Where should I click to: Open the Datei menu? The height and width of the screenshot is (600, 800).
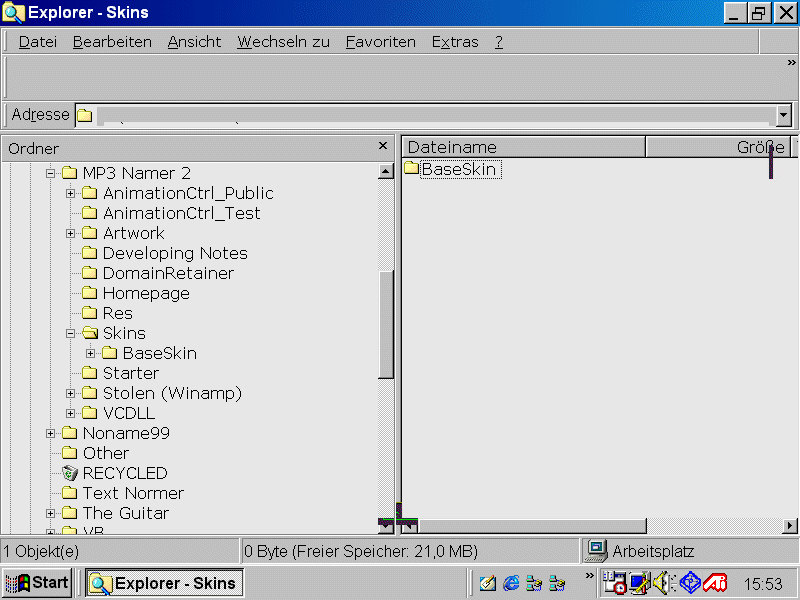point(38,42)
